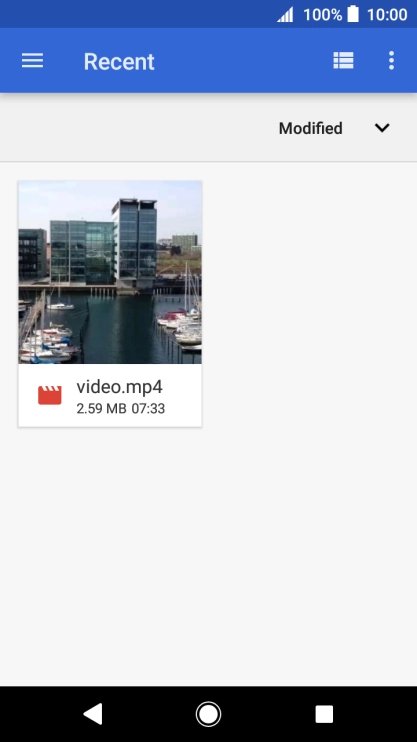This screenshot has width=417, height=742.
Task: Open the three-dot overflow menu
Action: click(391, 61)
